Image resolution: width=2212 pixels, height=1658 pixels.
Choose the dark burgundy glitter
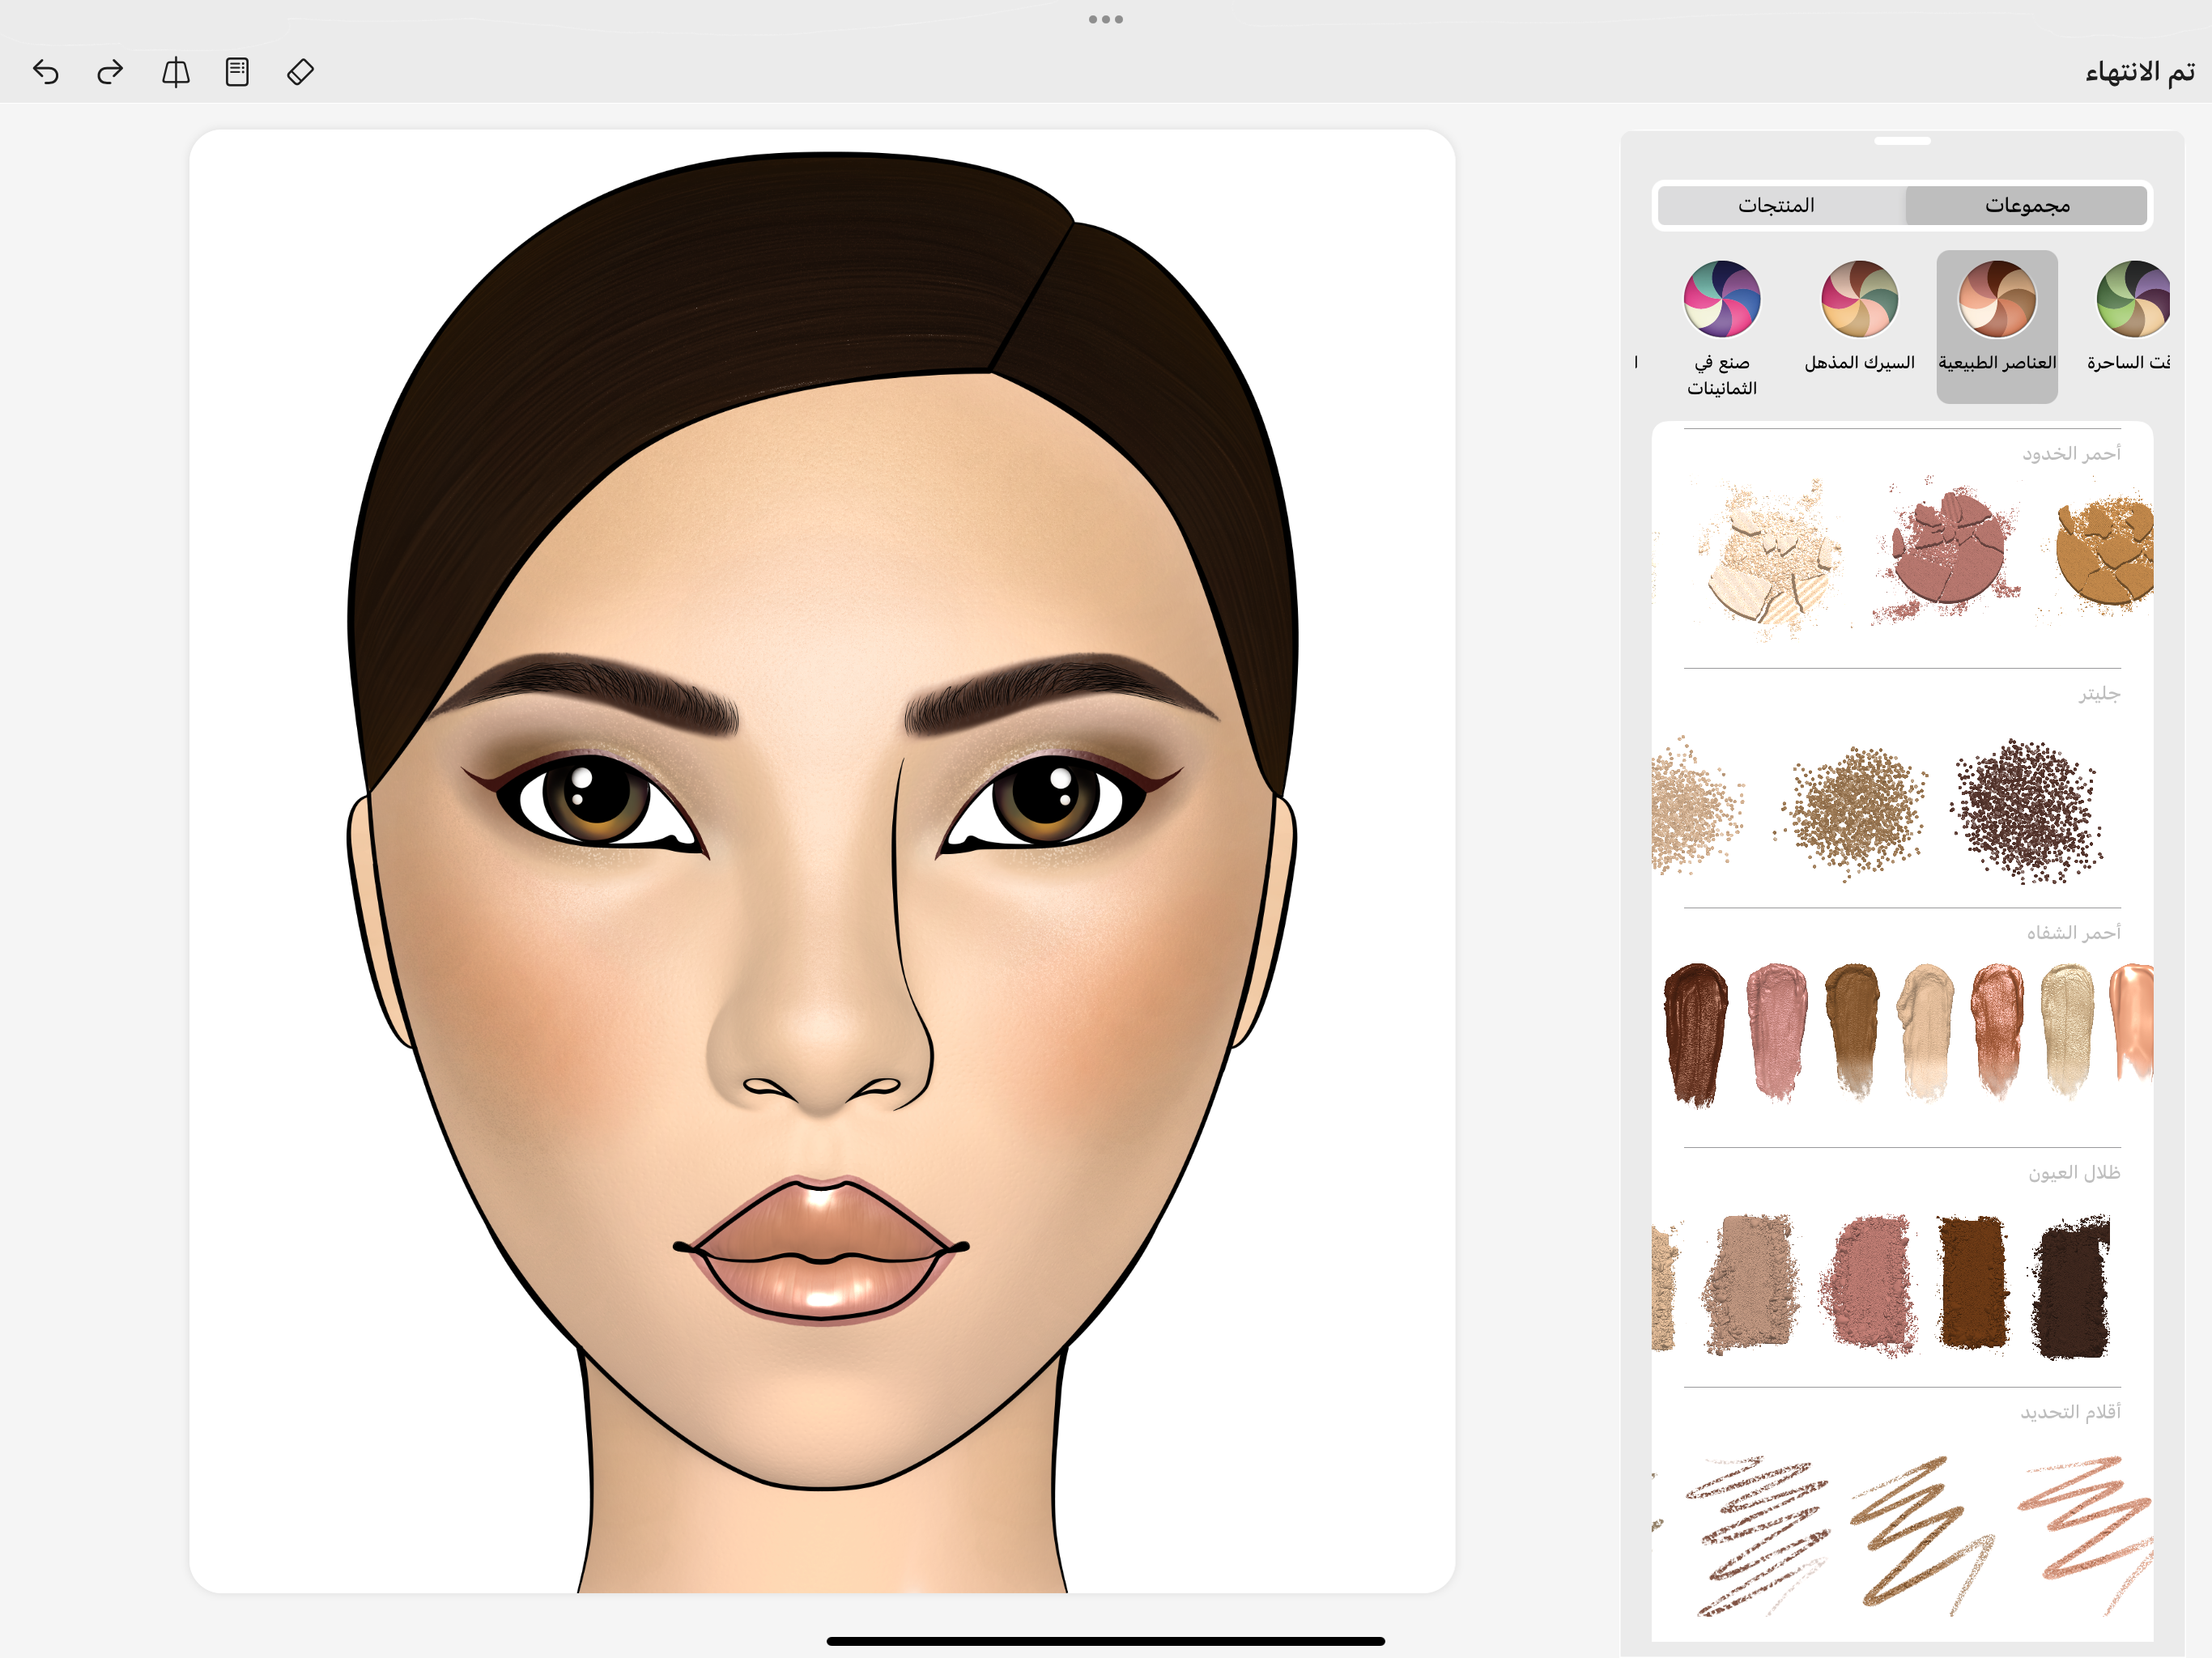pyautogui.click(x=2027, y=810)
